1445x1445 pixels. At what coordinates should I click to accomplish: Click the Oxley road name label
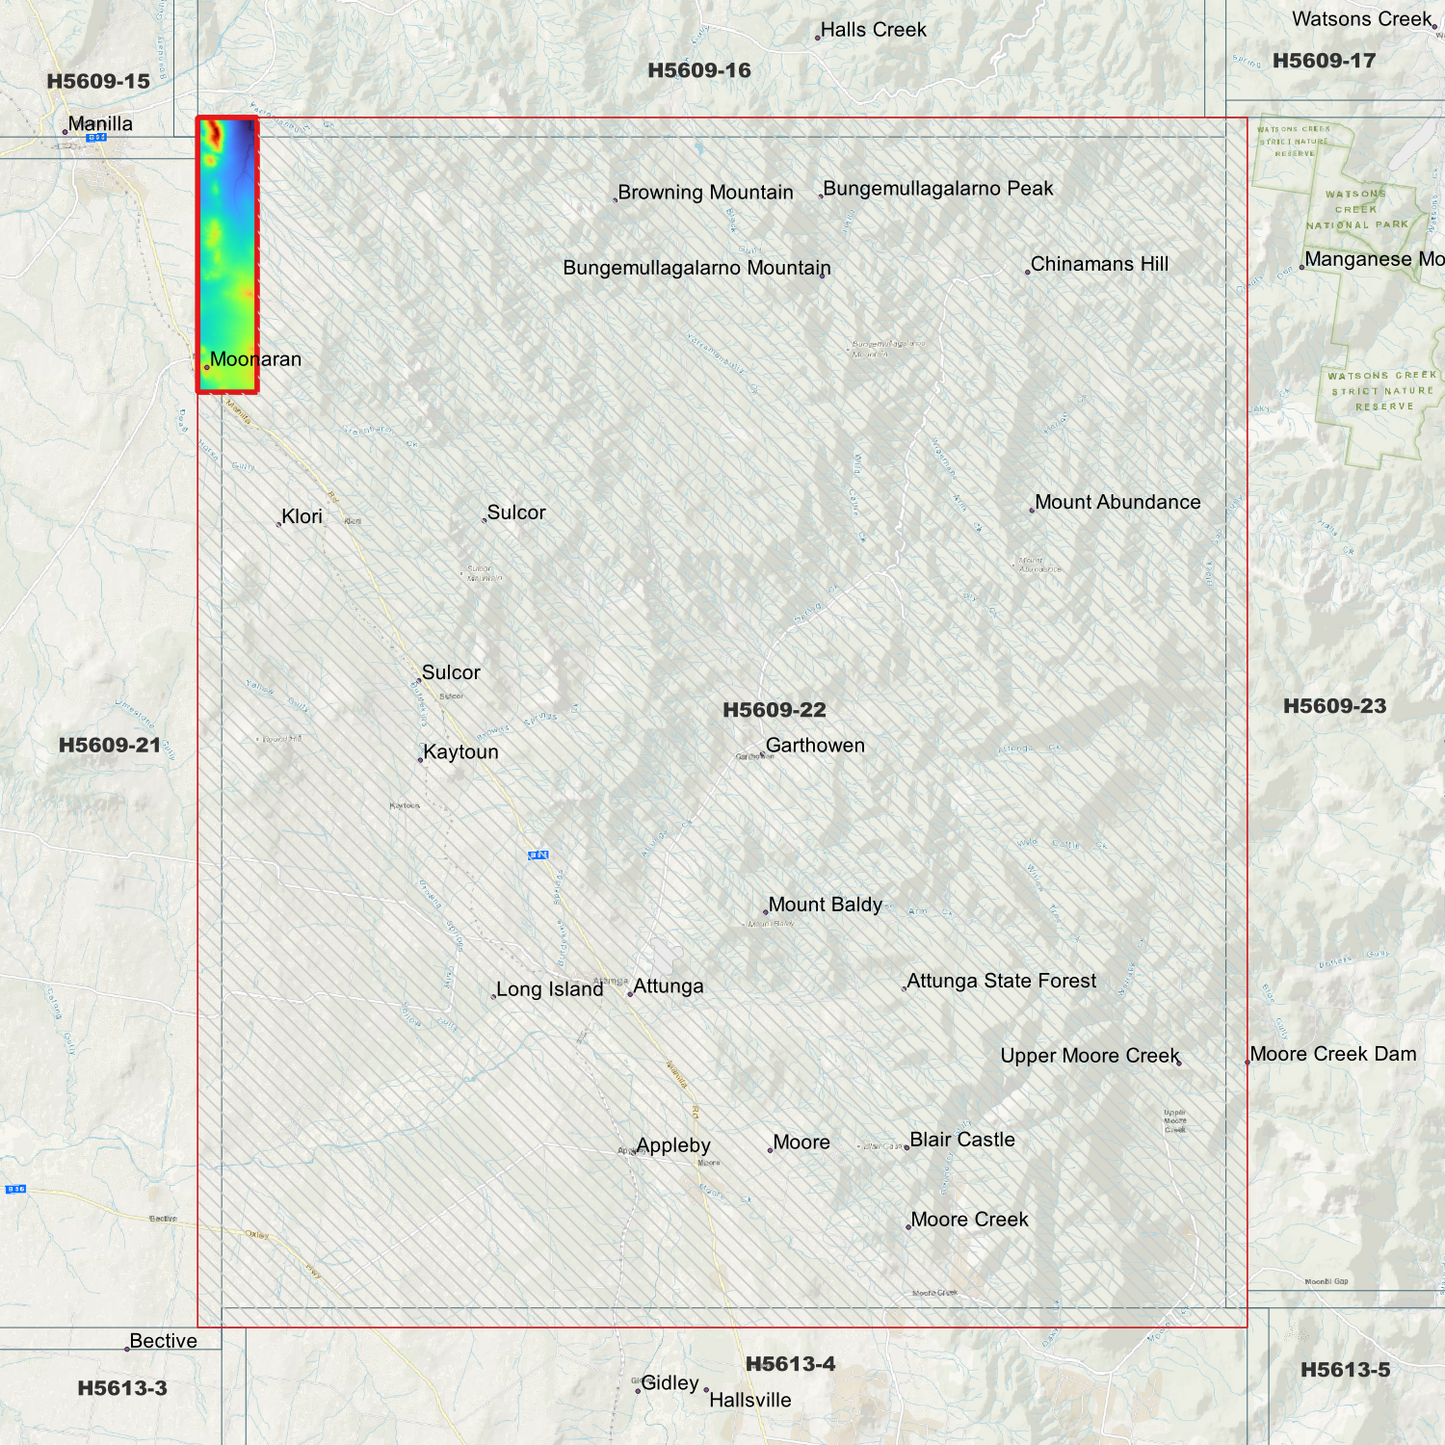coord(257,1235)
